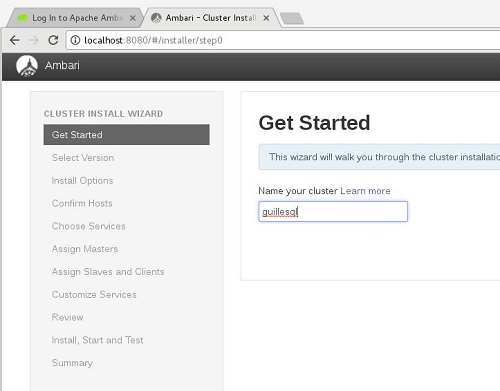This screenshot has height=391, width=500.
Task: Open the Summary step
Action: 72,363
